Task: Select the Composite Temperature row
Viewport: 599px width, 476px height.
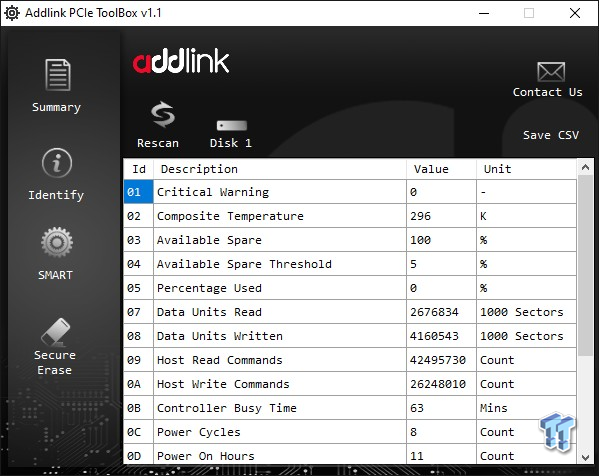Action: coord(350,216)
